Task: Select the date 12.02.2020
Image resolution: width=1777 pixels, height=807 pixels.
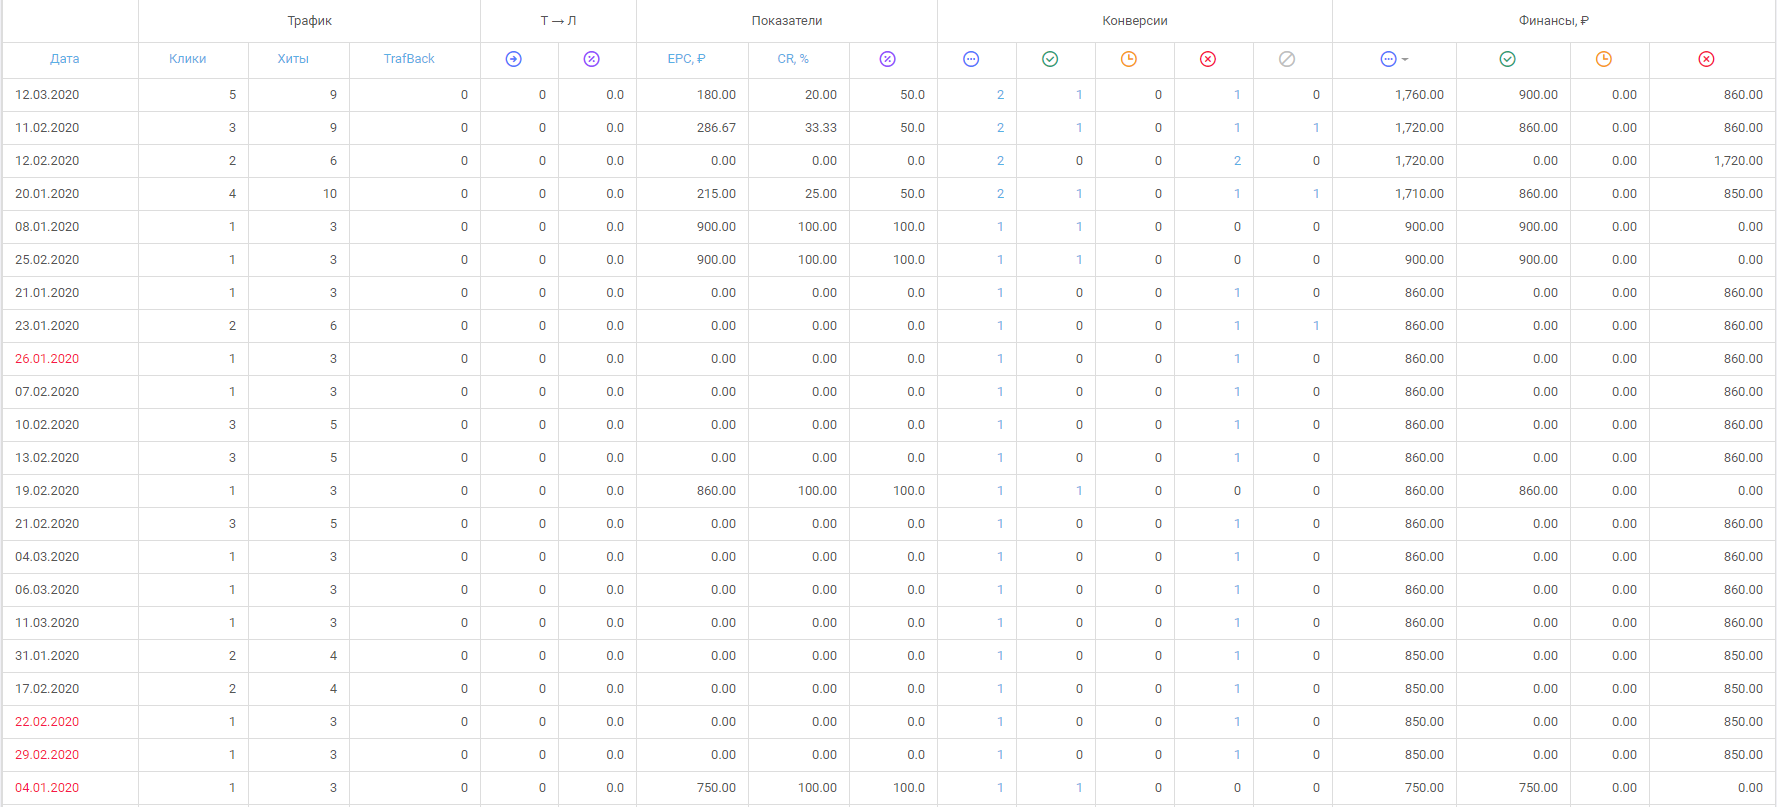Action: coord(47,161)
